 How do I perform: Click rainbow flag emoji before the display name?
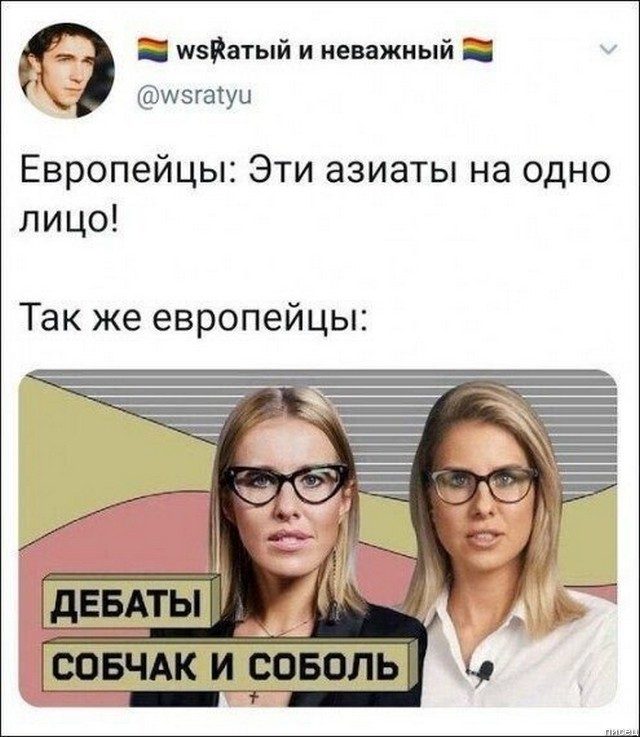pyautogui.click(x=153, y=51)
